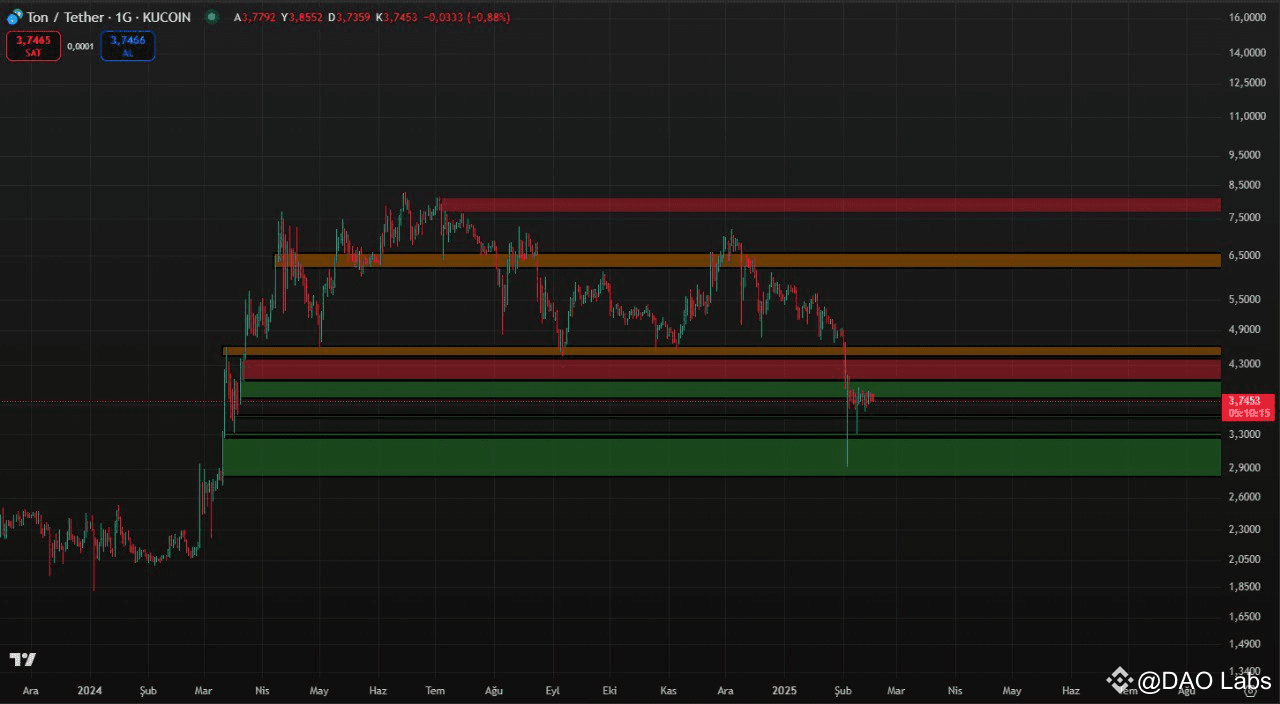1280x704 pixels.
Task: Click the opening value A3,7792
Action: [254, 17]
